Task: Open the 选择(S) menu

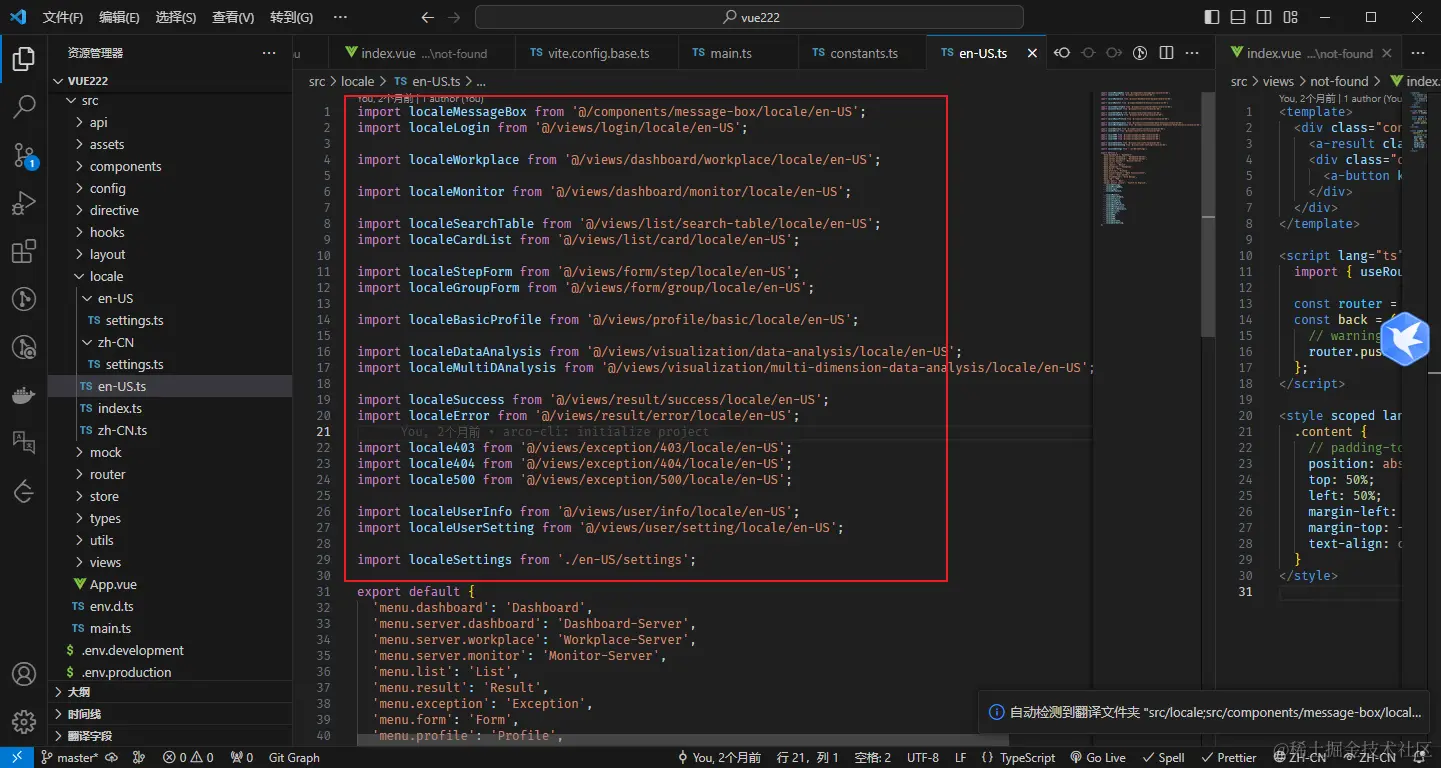Action: point(176,17)
